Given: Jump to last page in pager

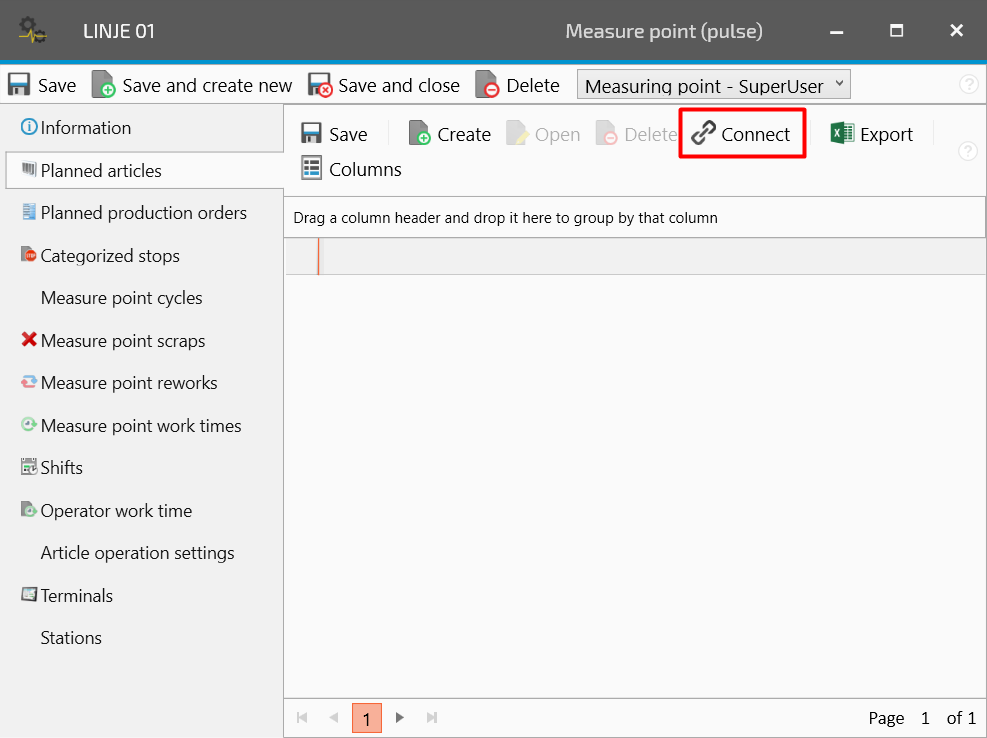Looking at the screenshot, I should point(432,718).
